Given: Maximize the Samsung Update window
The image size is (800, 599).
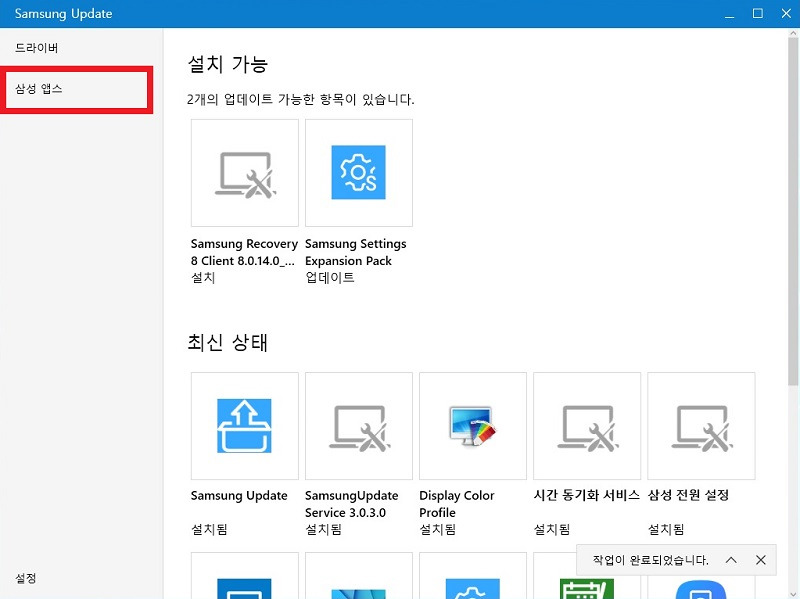Looking at the screenshot, I should tap(758, 14).
